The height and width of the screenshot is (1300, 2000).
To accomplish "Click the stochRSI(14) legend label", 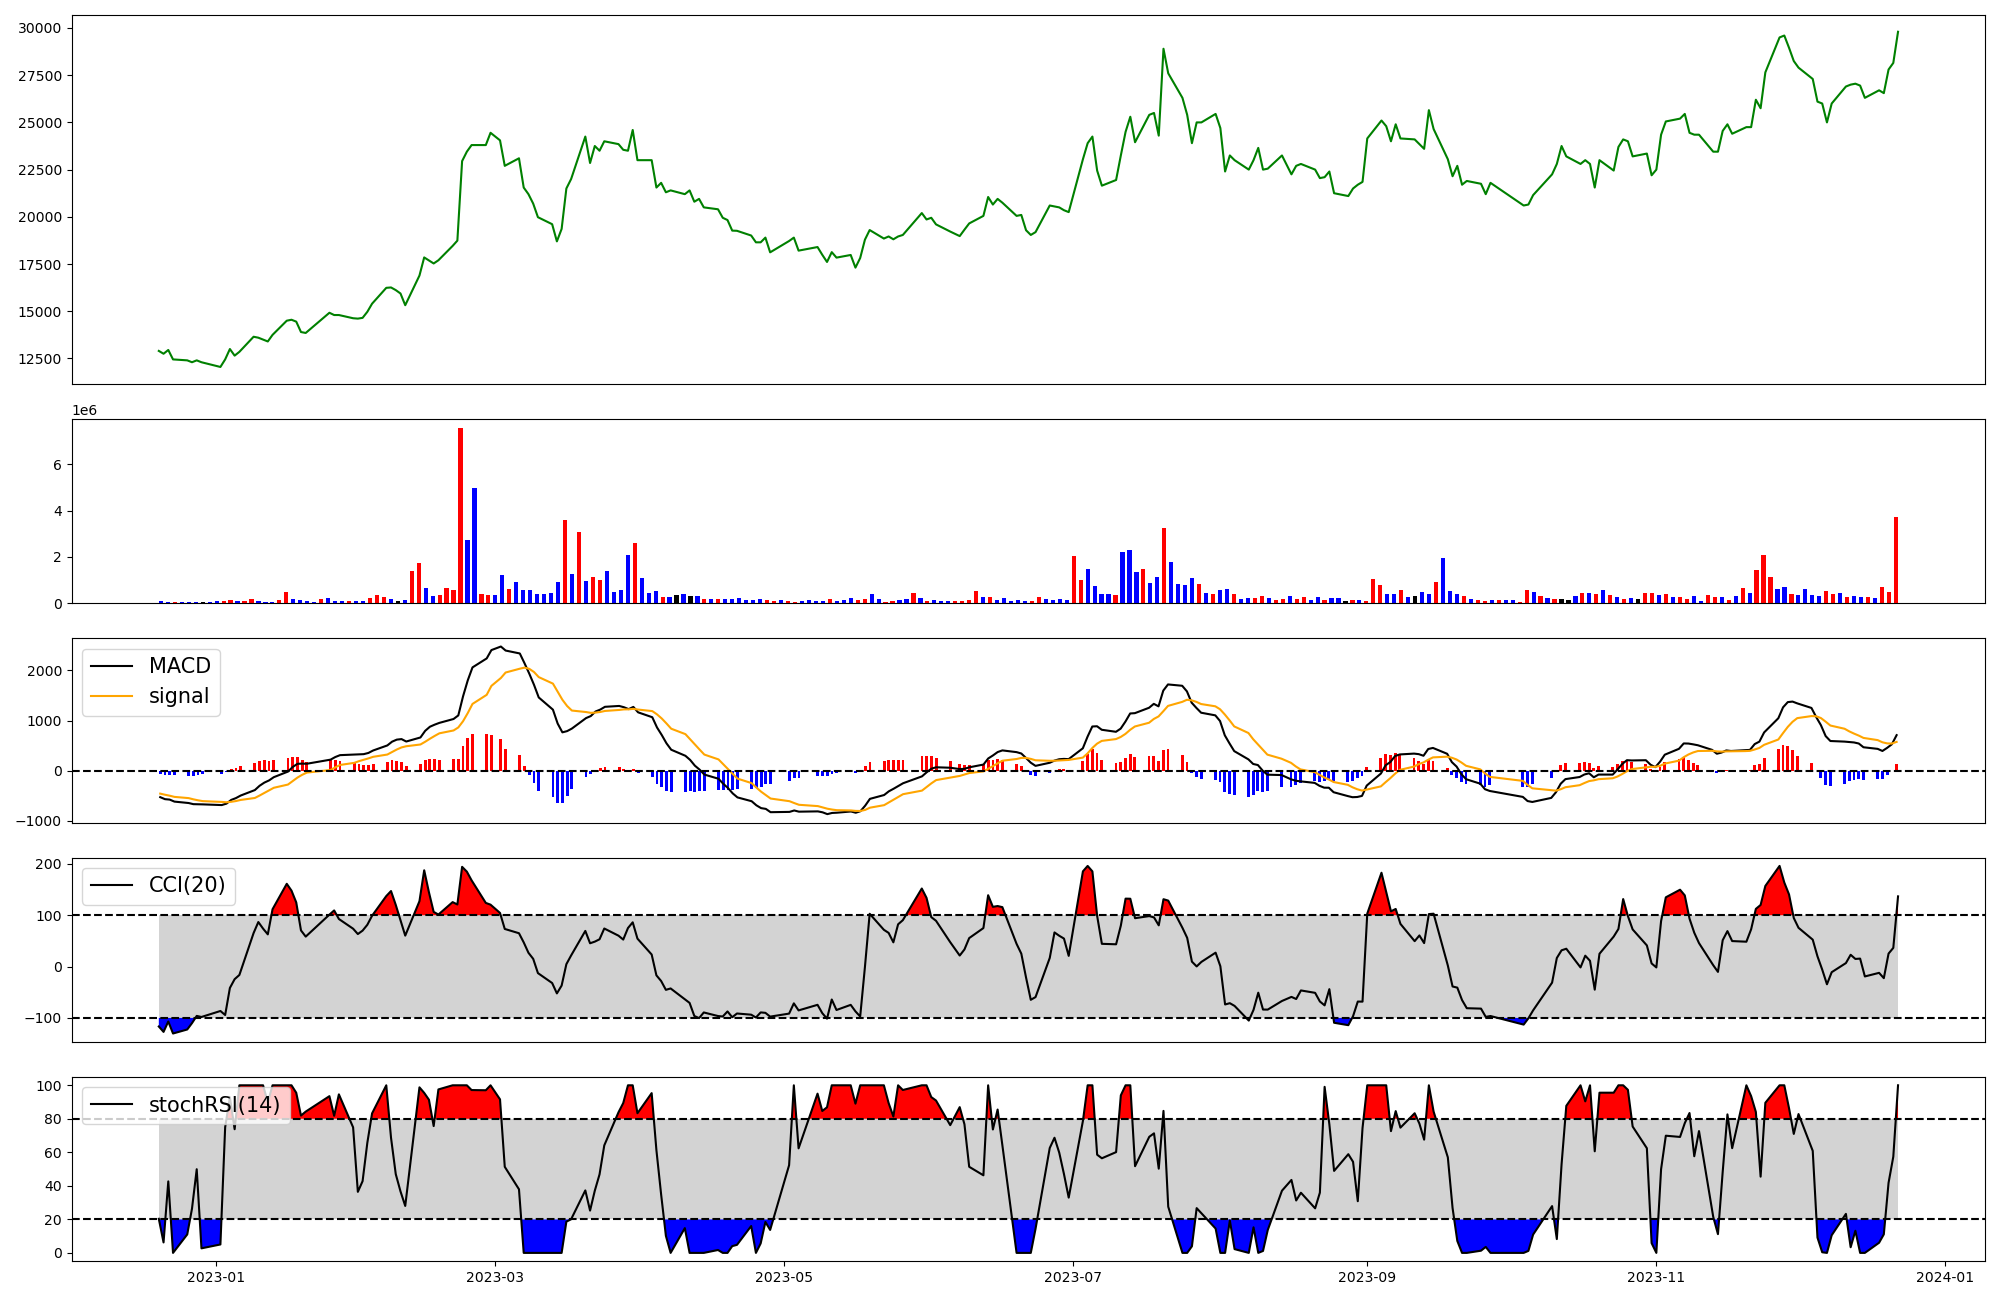I will 214,1105.
